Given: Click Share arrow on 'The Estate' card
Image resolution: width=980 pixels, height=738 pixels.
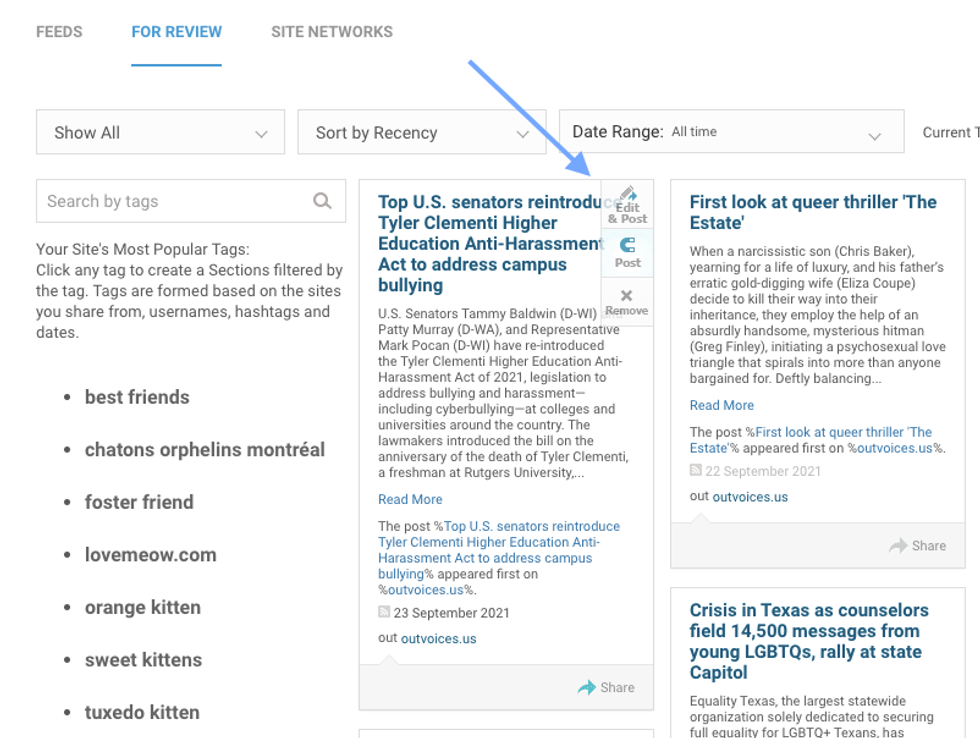Looking at the screenshot, I should pyautogui.click(x=898, y=546).
